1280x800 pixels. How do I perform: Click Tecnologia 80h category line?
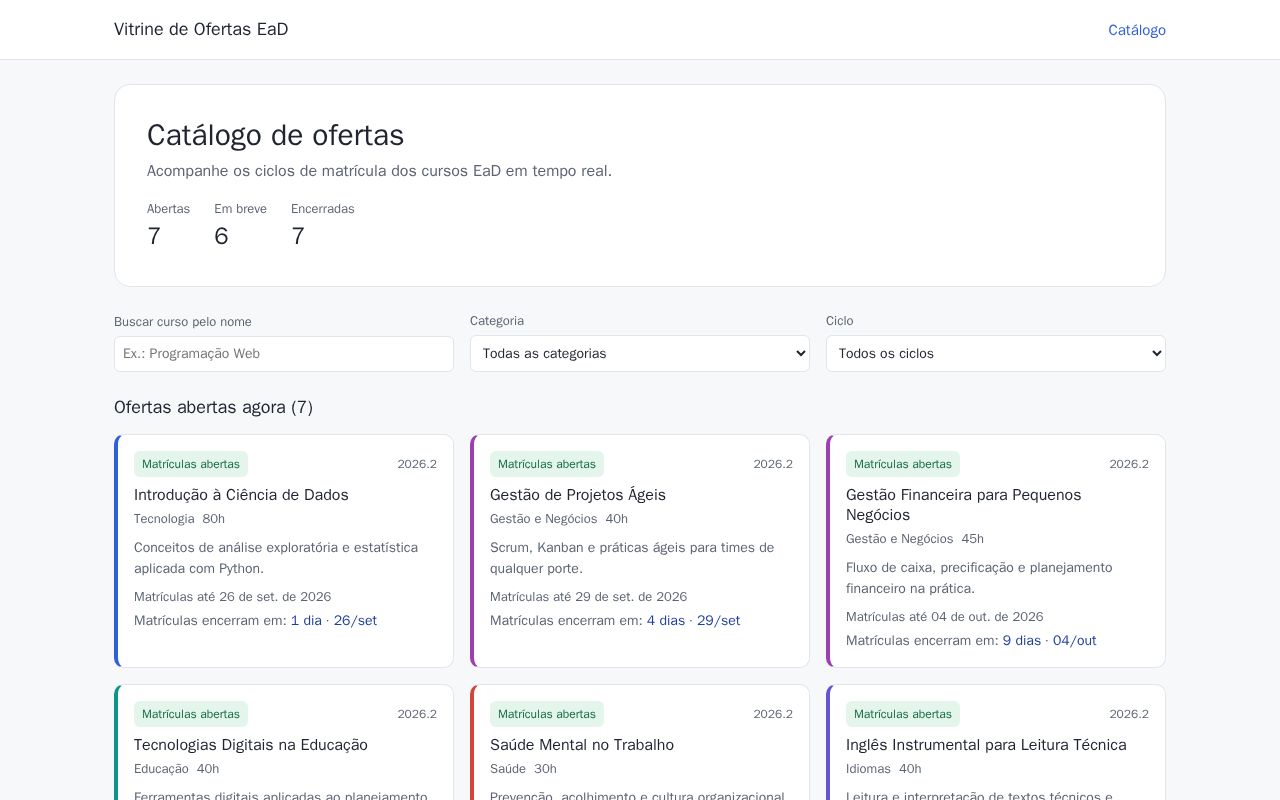(179, 519)
